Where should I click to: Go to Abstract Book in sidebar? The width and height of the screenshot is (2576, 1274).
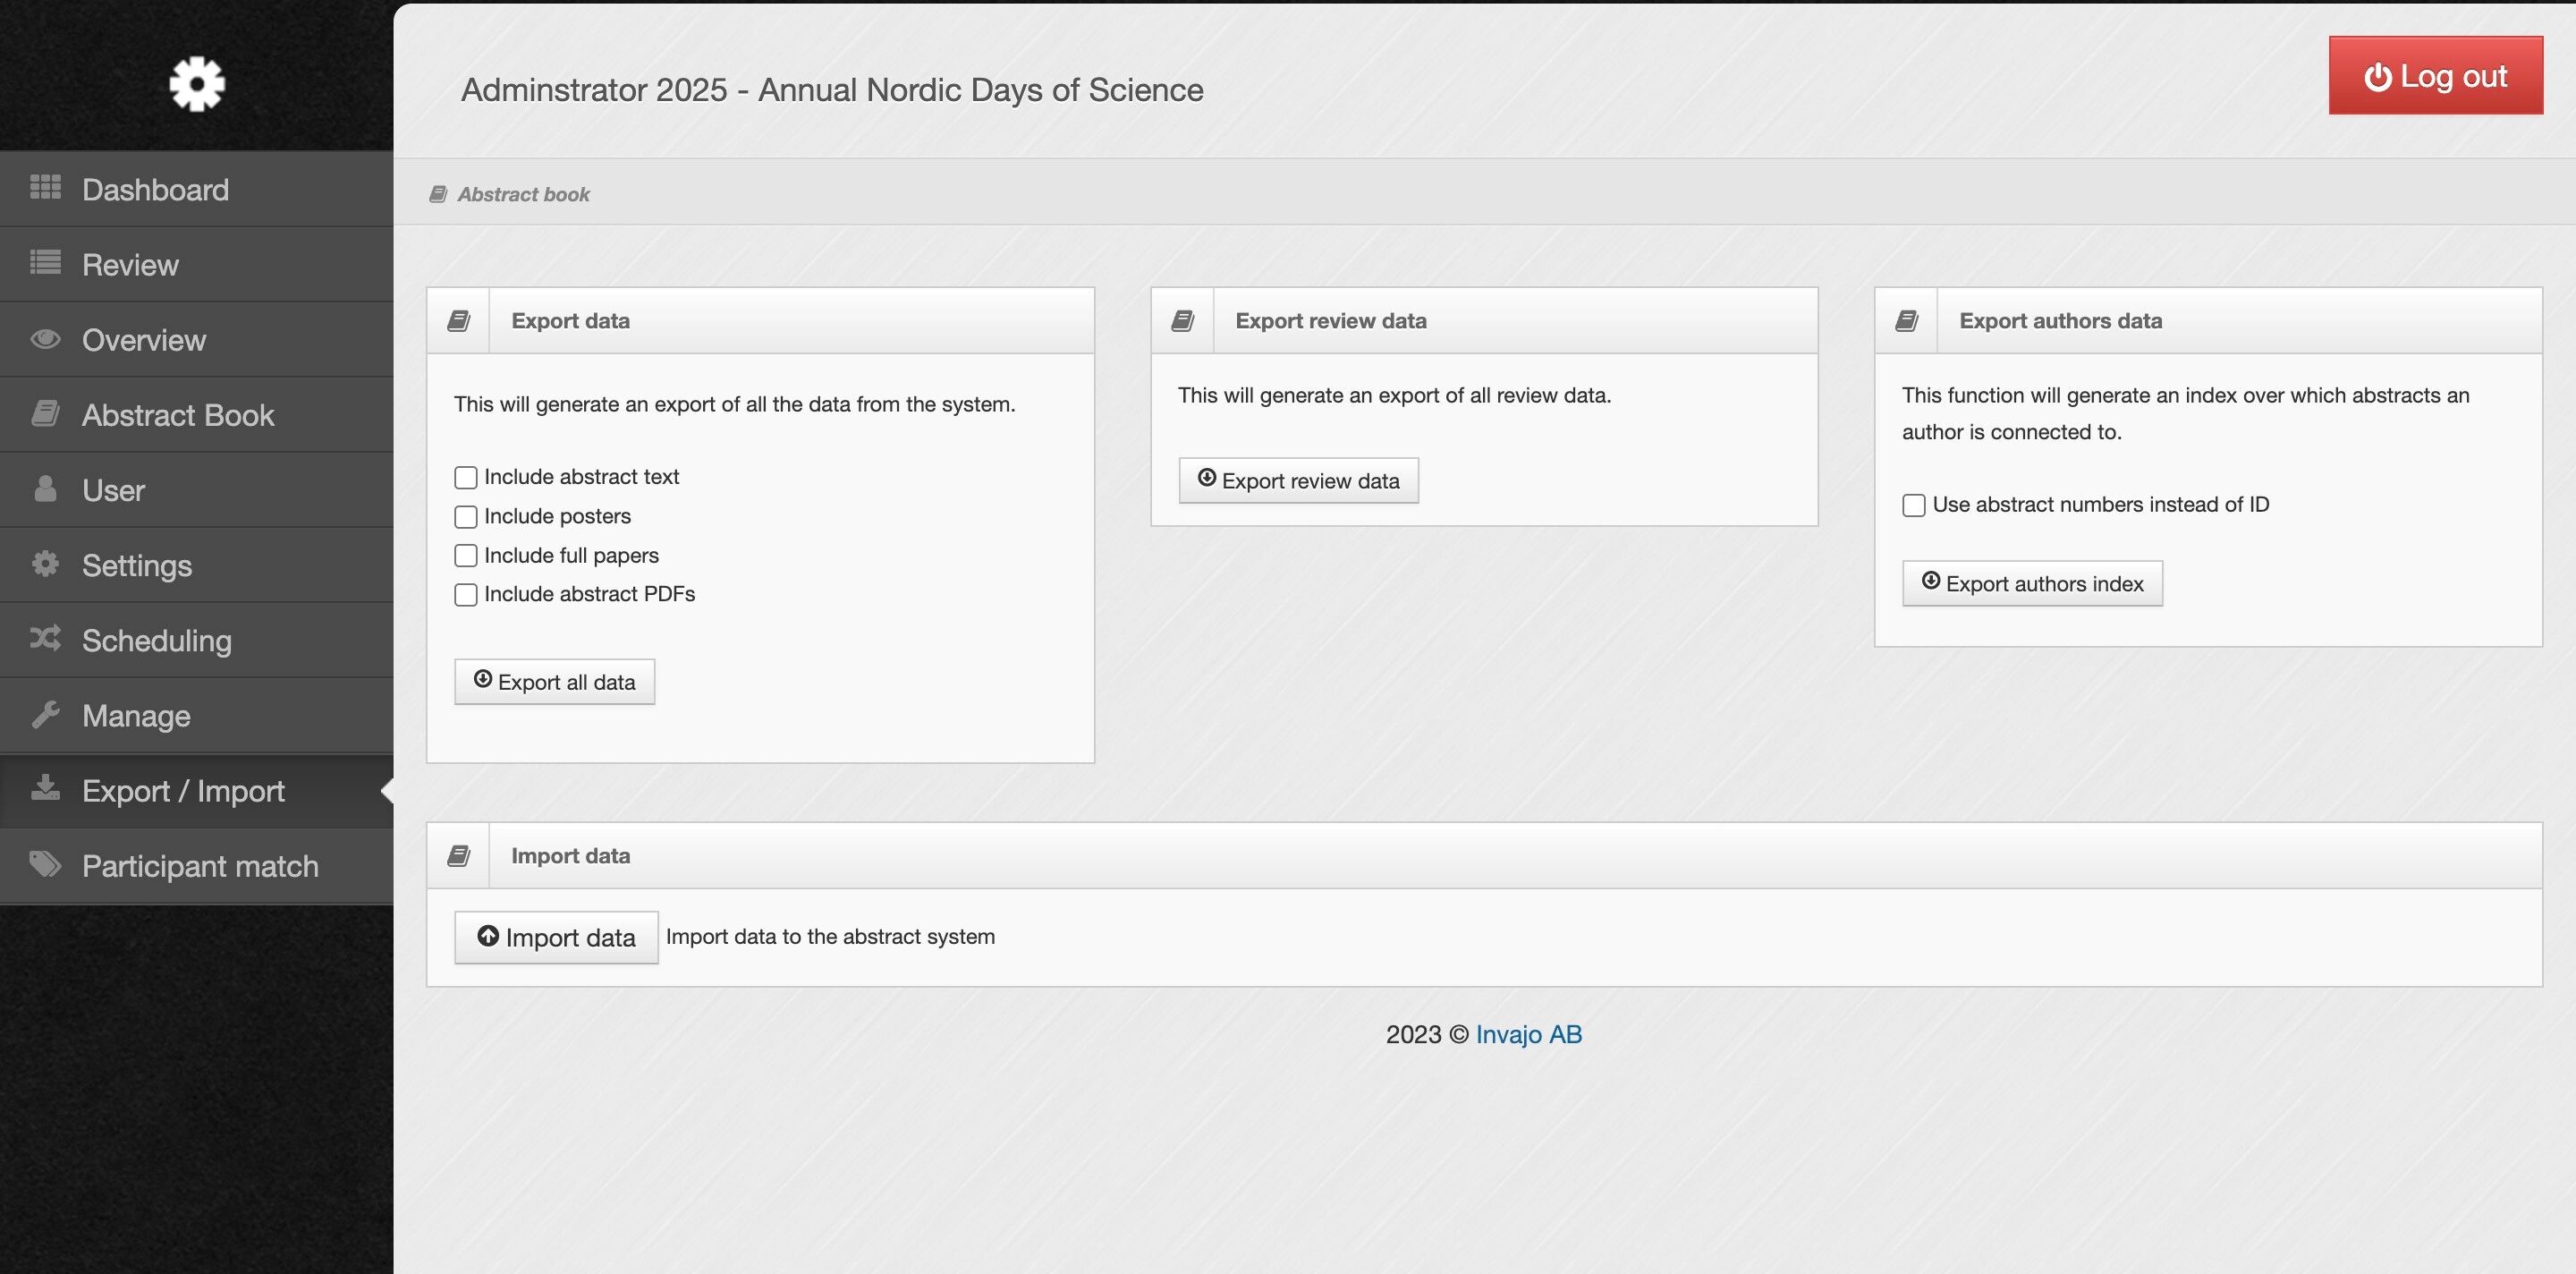pos(177,415)
